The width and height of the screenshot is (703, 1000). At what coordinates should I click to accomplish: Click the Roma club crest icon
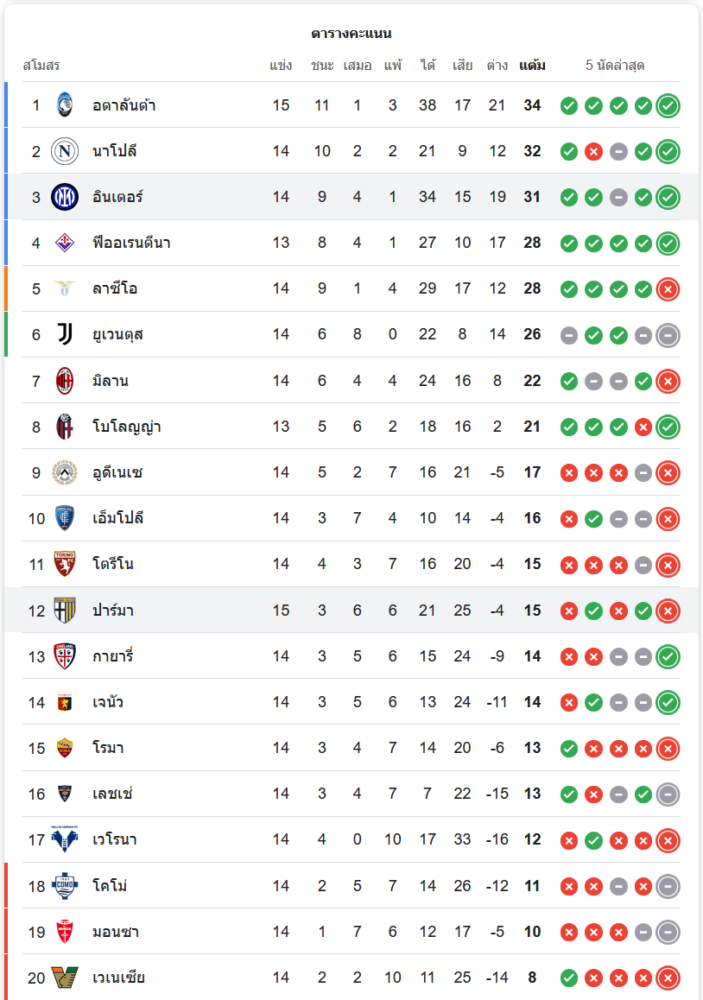coord(65,748)
